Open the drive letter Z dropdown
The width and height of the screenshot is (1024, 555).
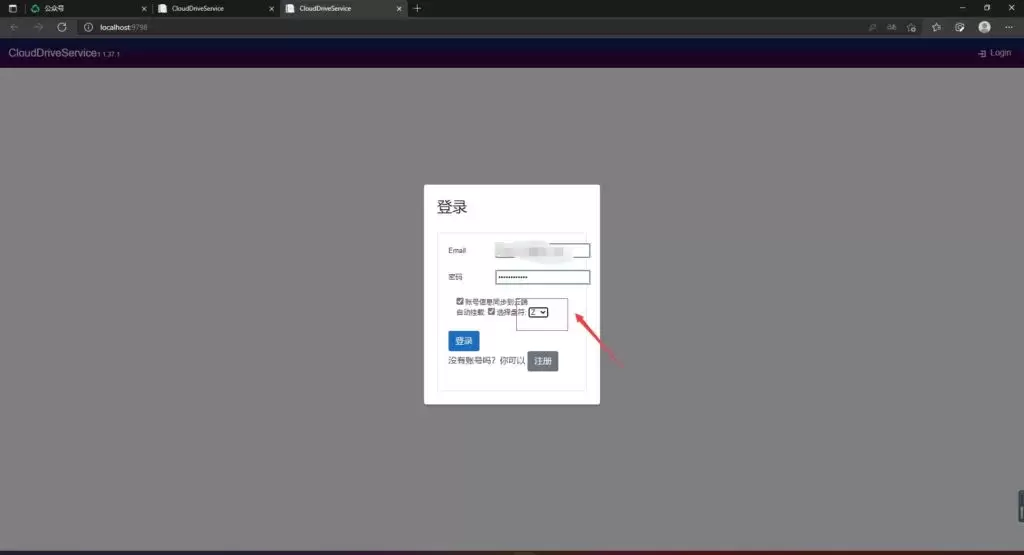pyautogui.click(x=538, y=312)
